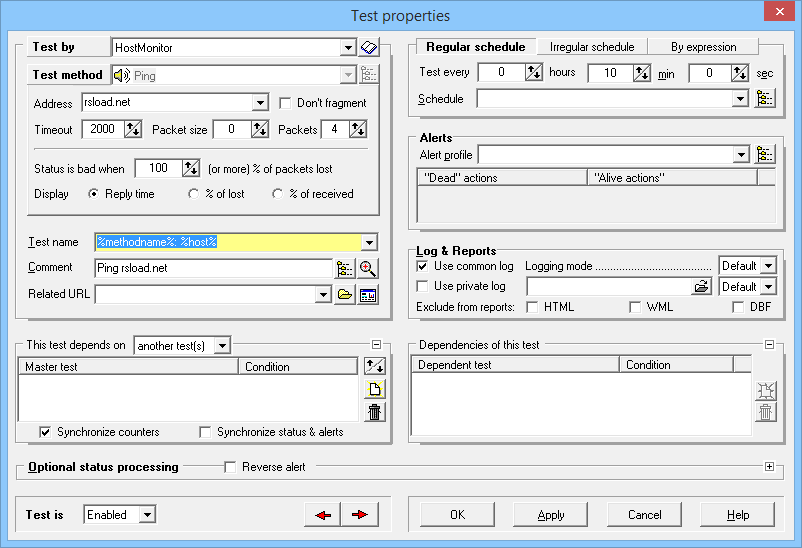
Task: Click new document icon beside master test list
Action: (374, 389)
